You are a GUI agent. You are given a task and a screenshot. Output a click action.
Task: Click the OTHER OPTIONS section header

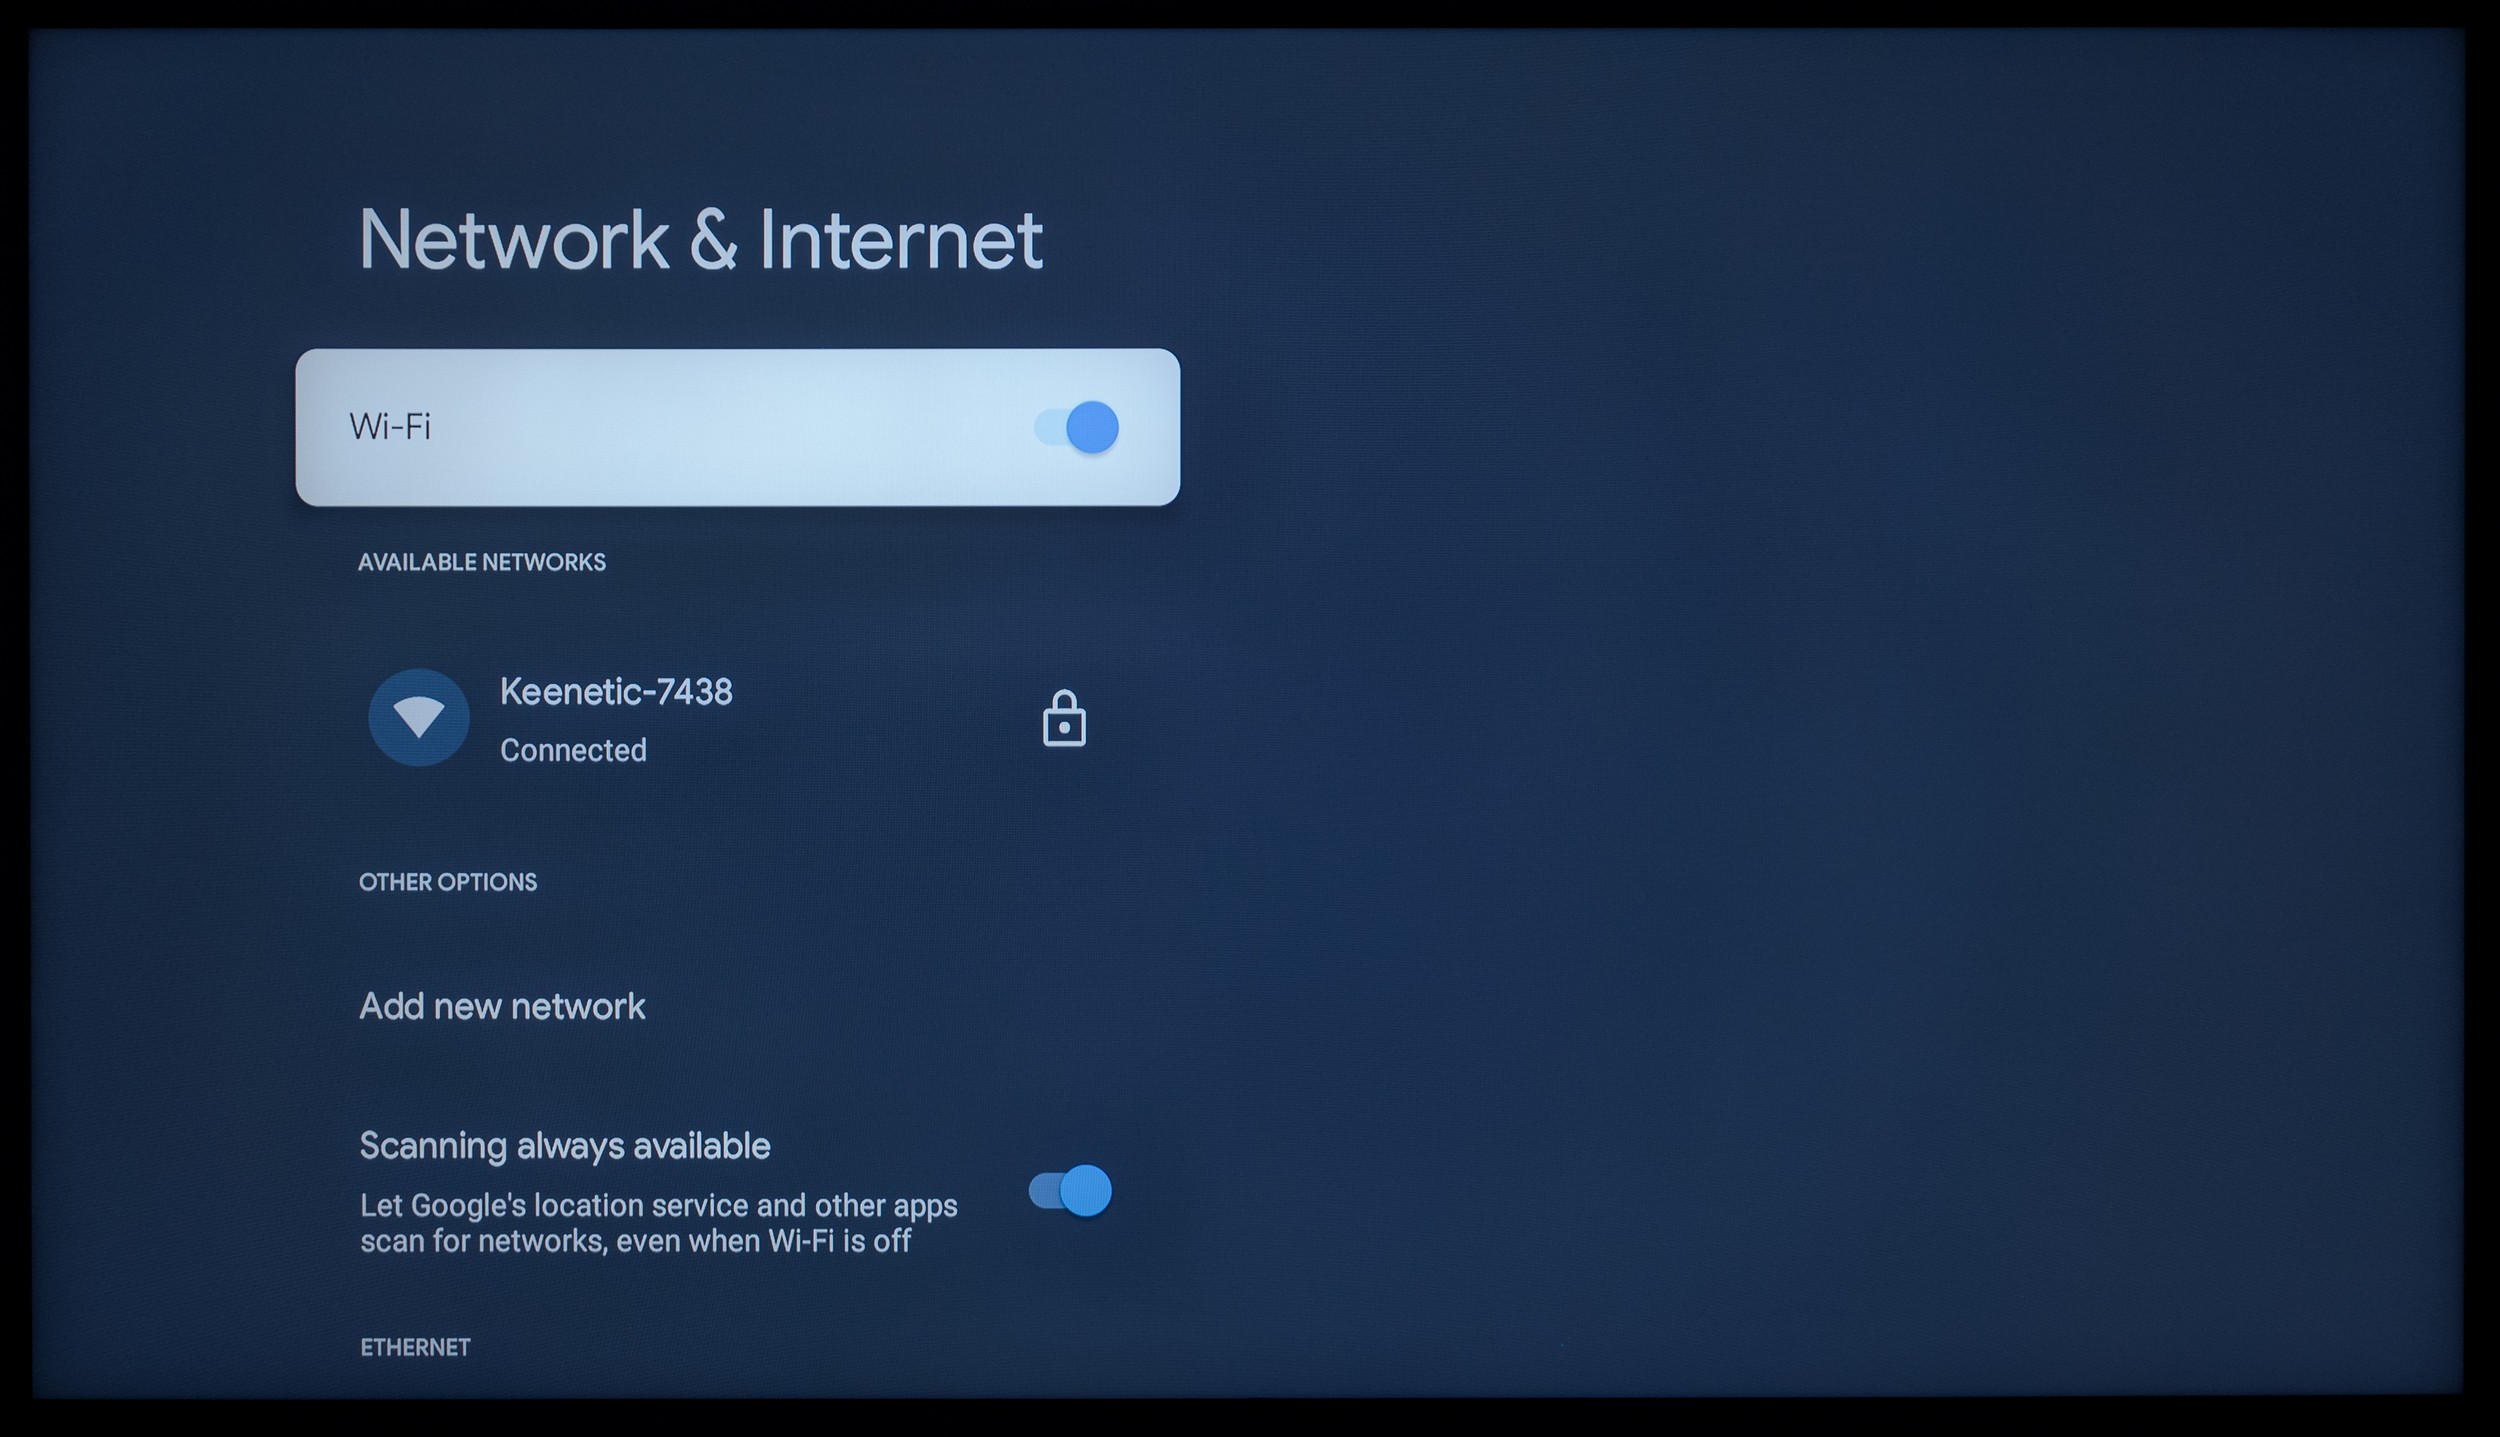pyautogui.click(x=448, y=882)
